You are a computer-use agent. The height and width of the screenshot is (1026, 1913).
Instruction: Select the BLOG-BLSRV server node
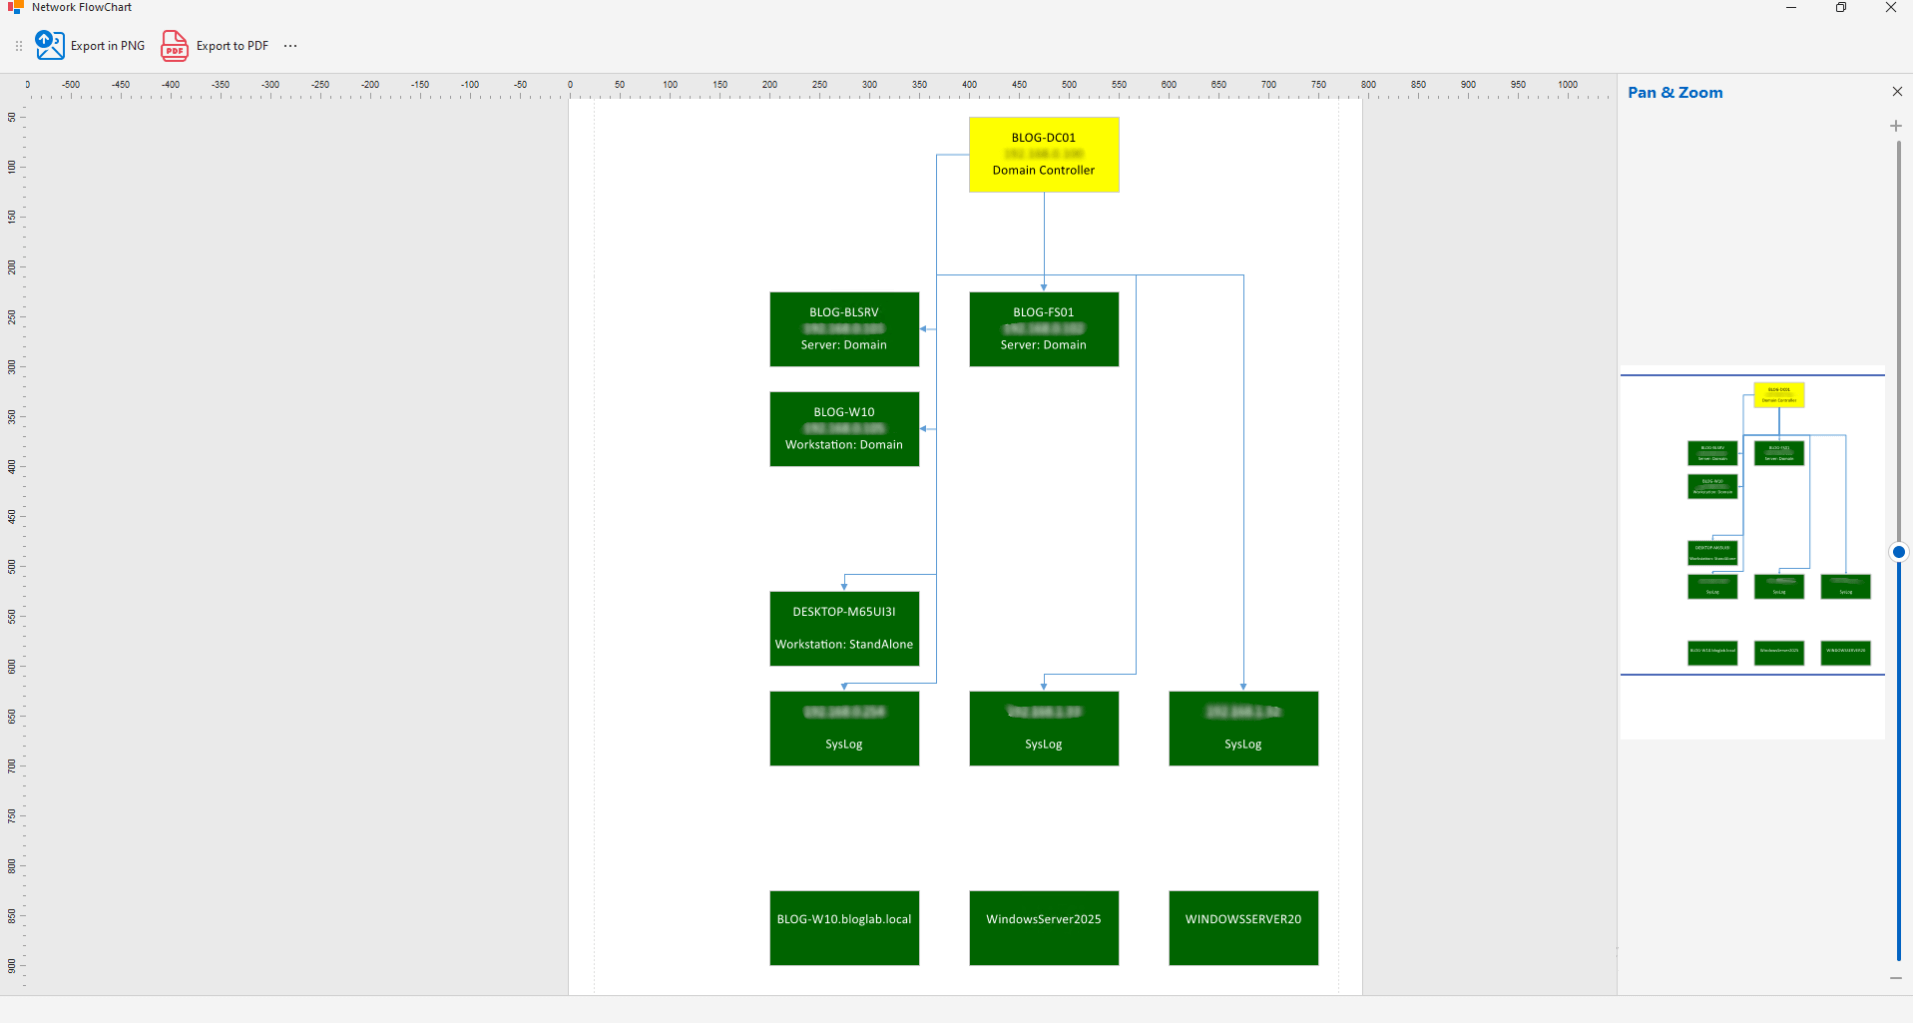coord(844,329)
